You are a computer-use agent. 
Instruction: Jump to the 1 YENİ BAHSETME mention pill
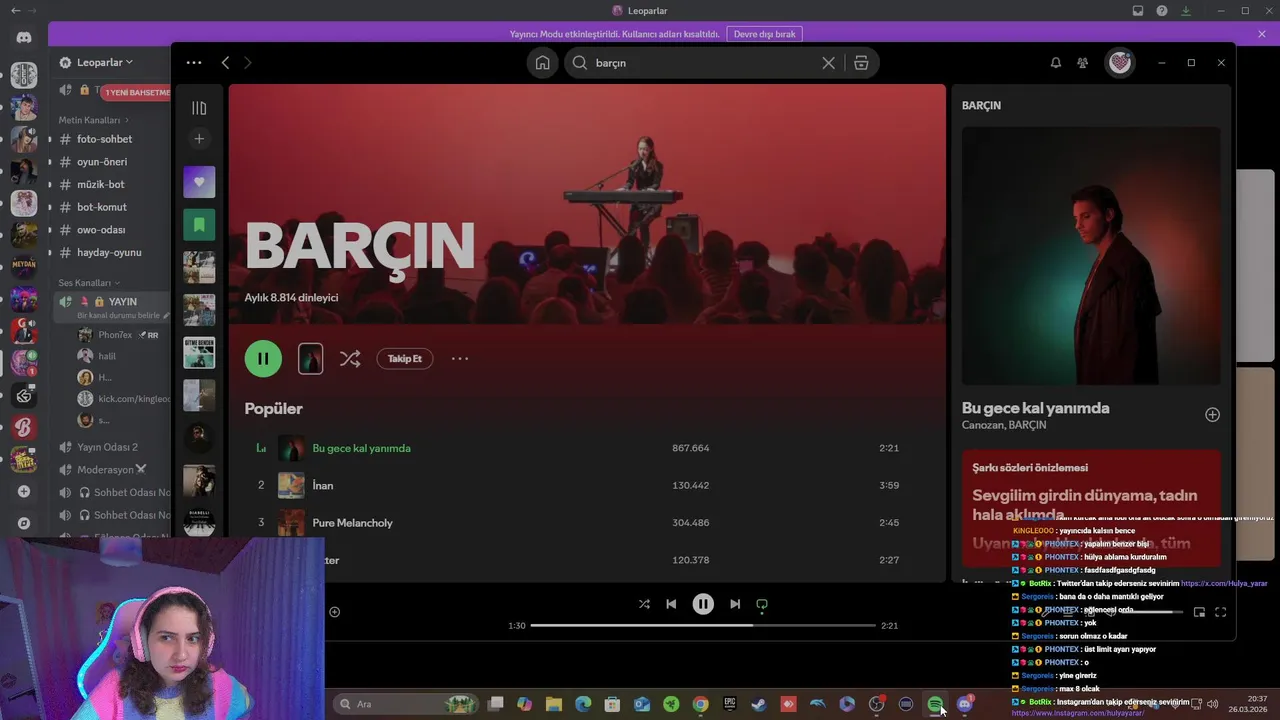pyautogui.click(x=137, y=92)
